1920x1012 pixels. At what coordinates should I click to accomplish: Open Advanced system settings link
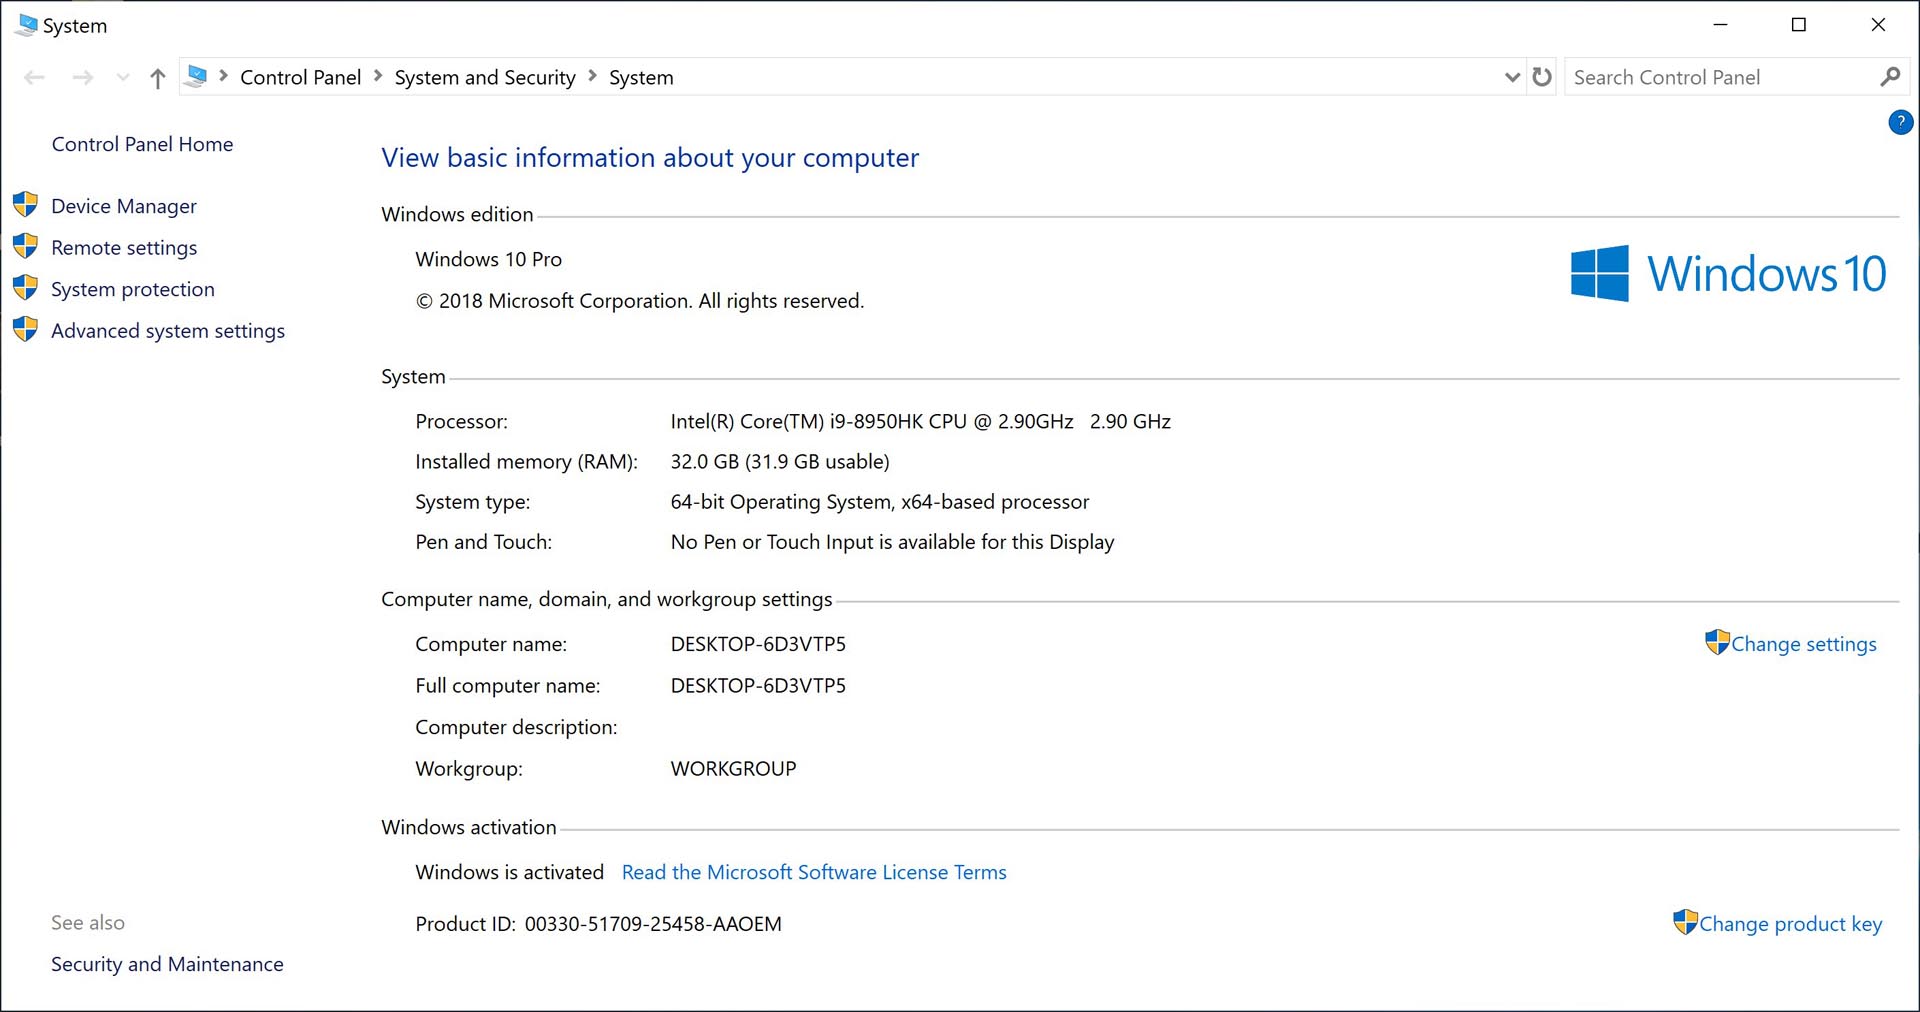(168, 331)
